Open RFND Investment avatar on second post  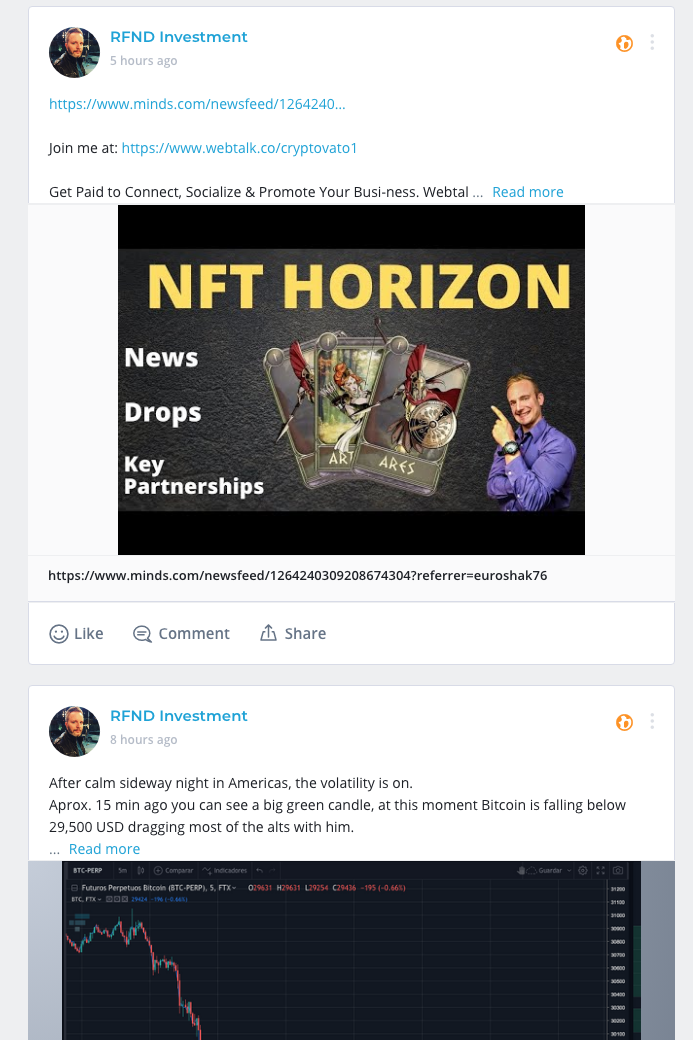74,731
